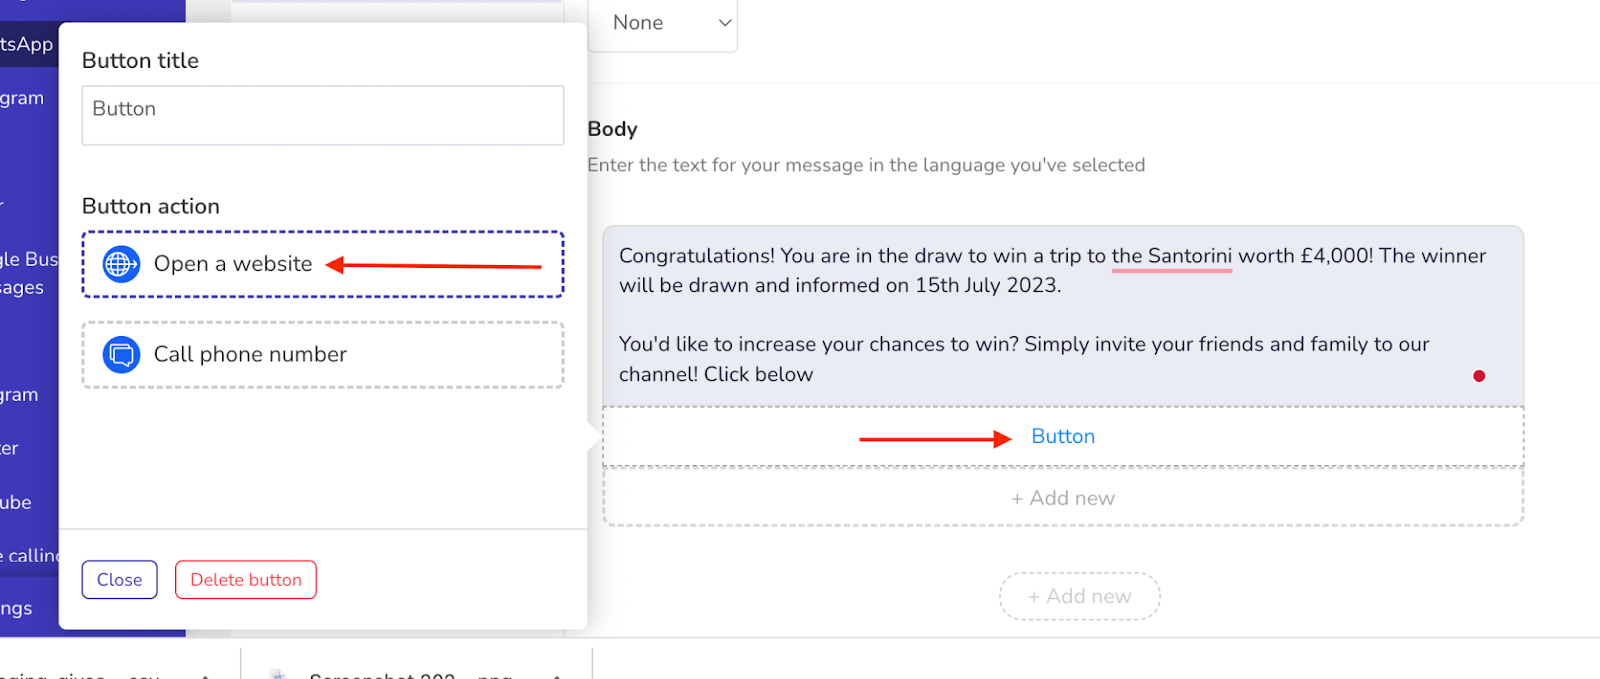Close the button settings popup
The height and width of the screenshot is (679, 1600).
coord(120,580)
